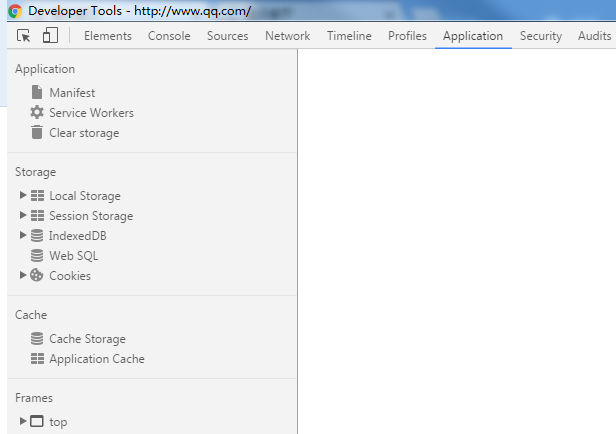Select the Web SQL label
The height and width of the screenshot is (434, 616).
coord(73,256)
